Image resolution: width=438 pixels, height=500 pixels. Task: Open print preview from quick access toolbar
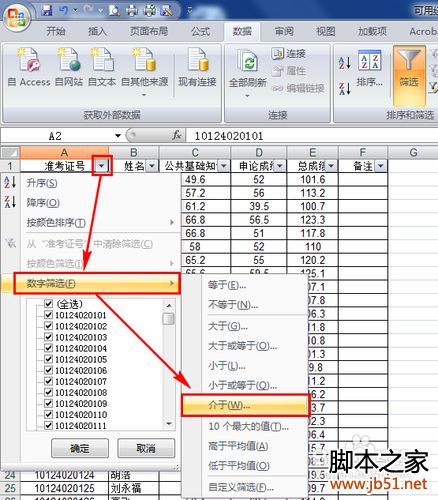pyautogui.click(x=114, y=11)
